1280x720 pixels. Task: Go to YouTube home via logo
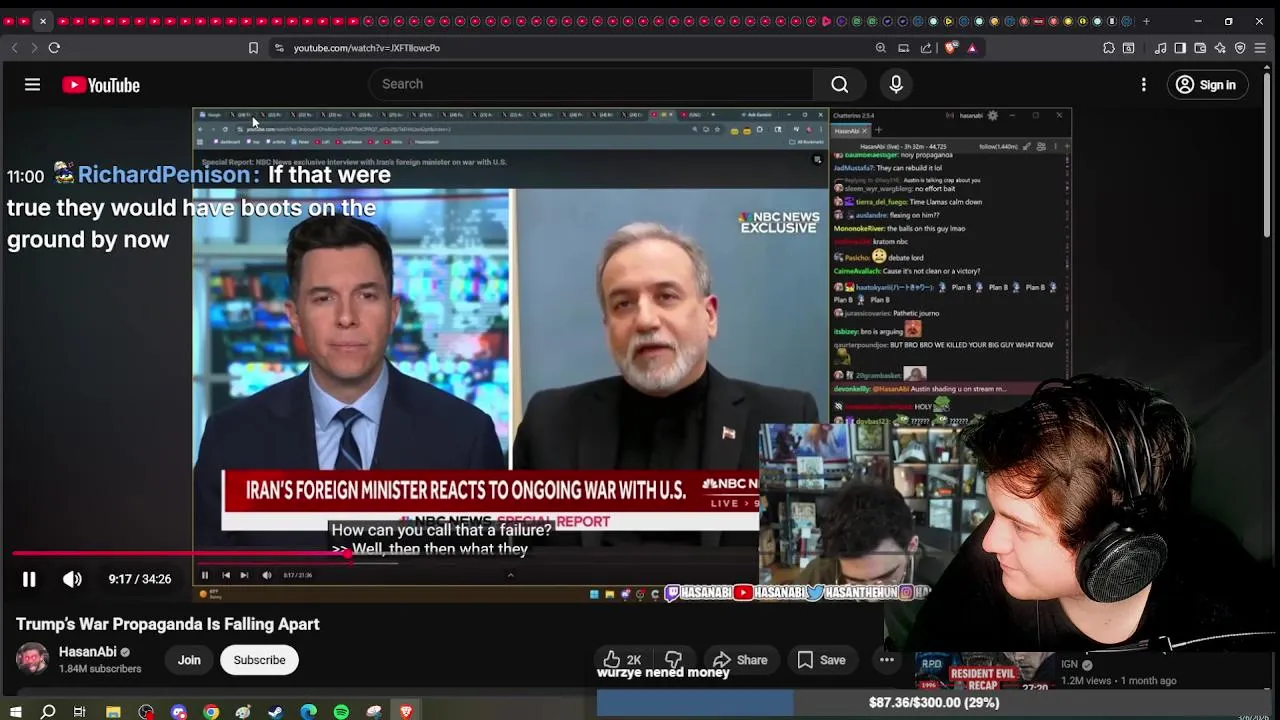click(101, 85)
